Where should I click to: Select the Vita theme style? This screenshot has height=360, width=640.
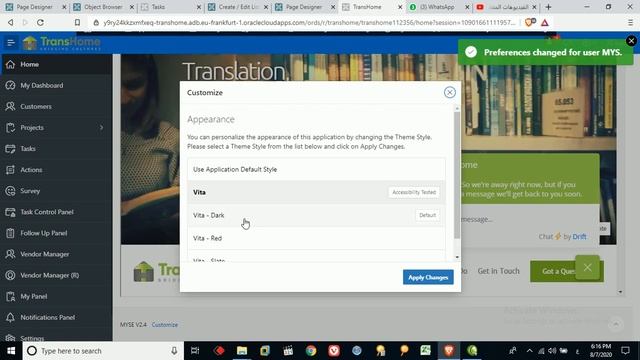pyautogui.click(x=316, y=192)
